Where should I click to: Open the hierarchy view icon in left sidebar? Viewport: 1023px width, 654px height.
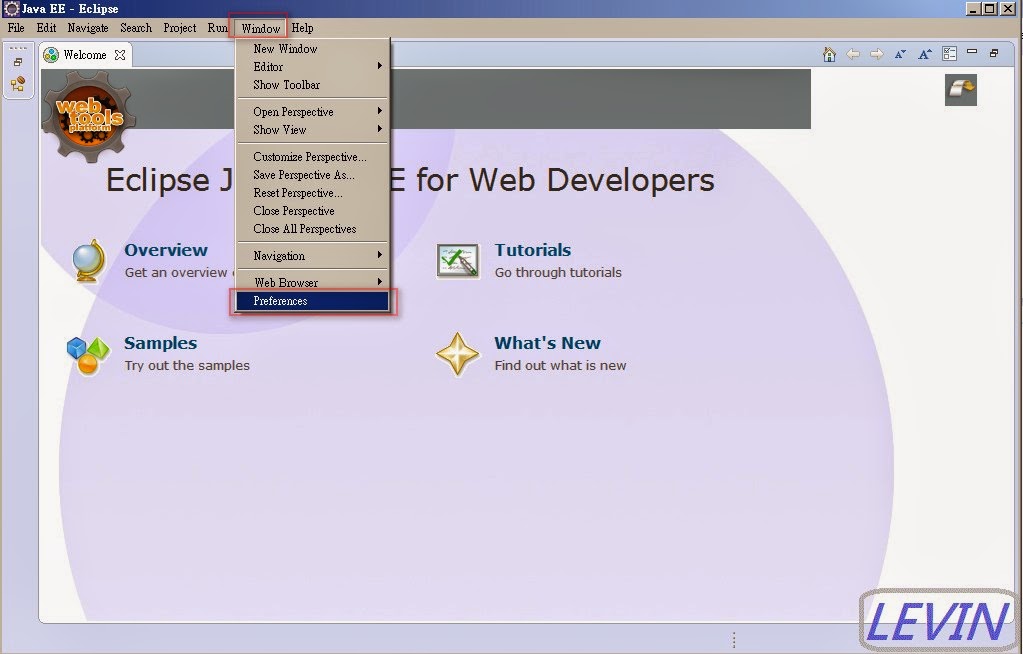[x=18, y=84]
